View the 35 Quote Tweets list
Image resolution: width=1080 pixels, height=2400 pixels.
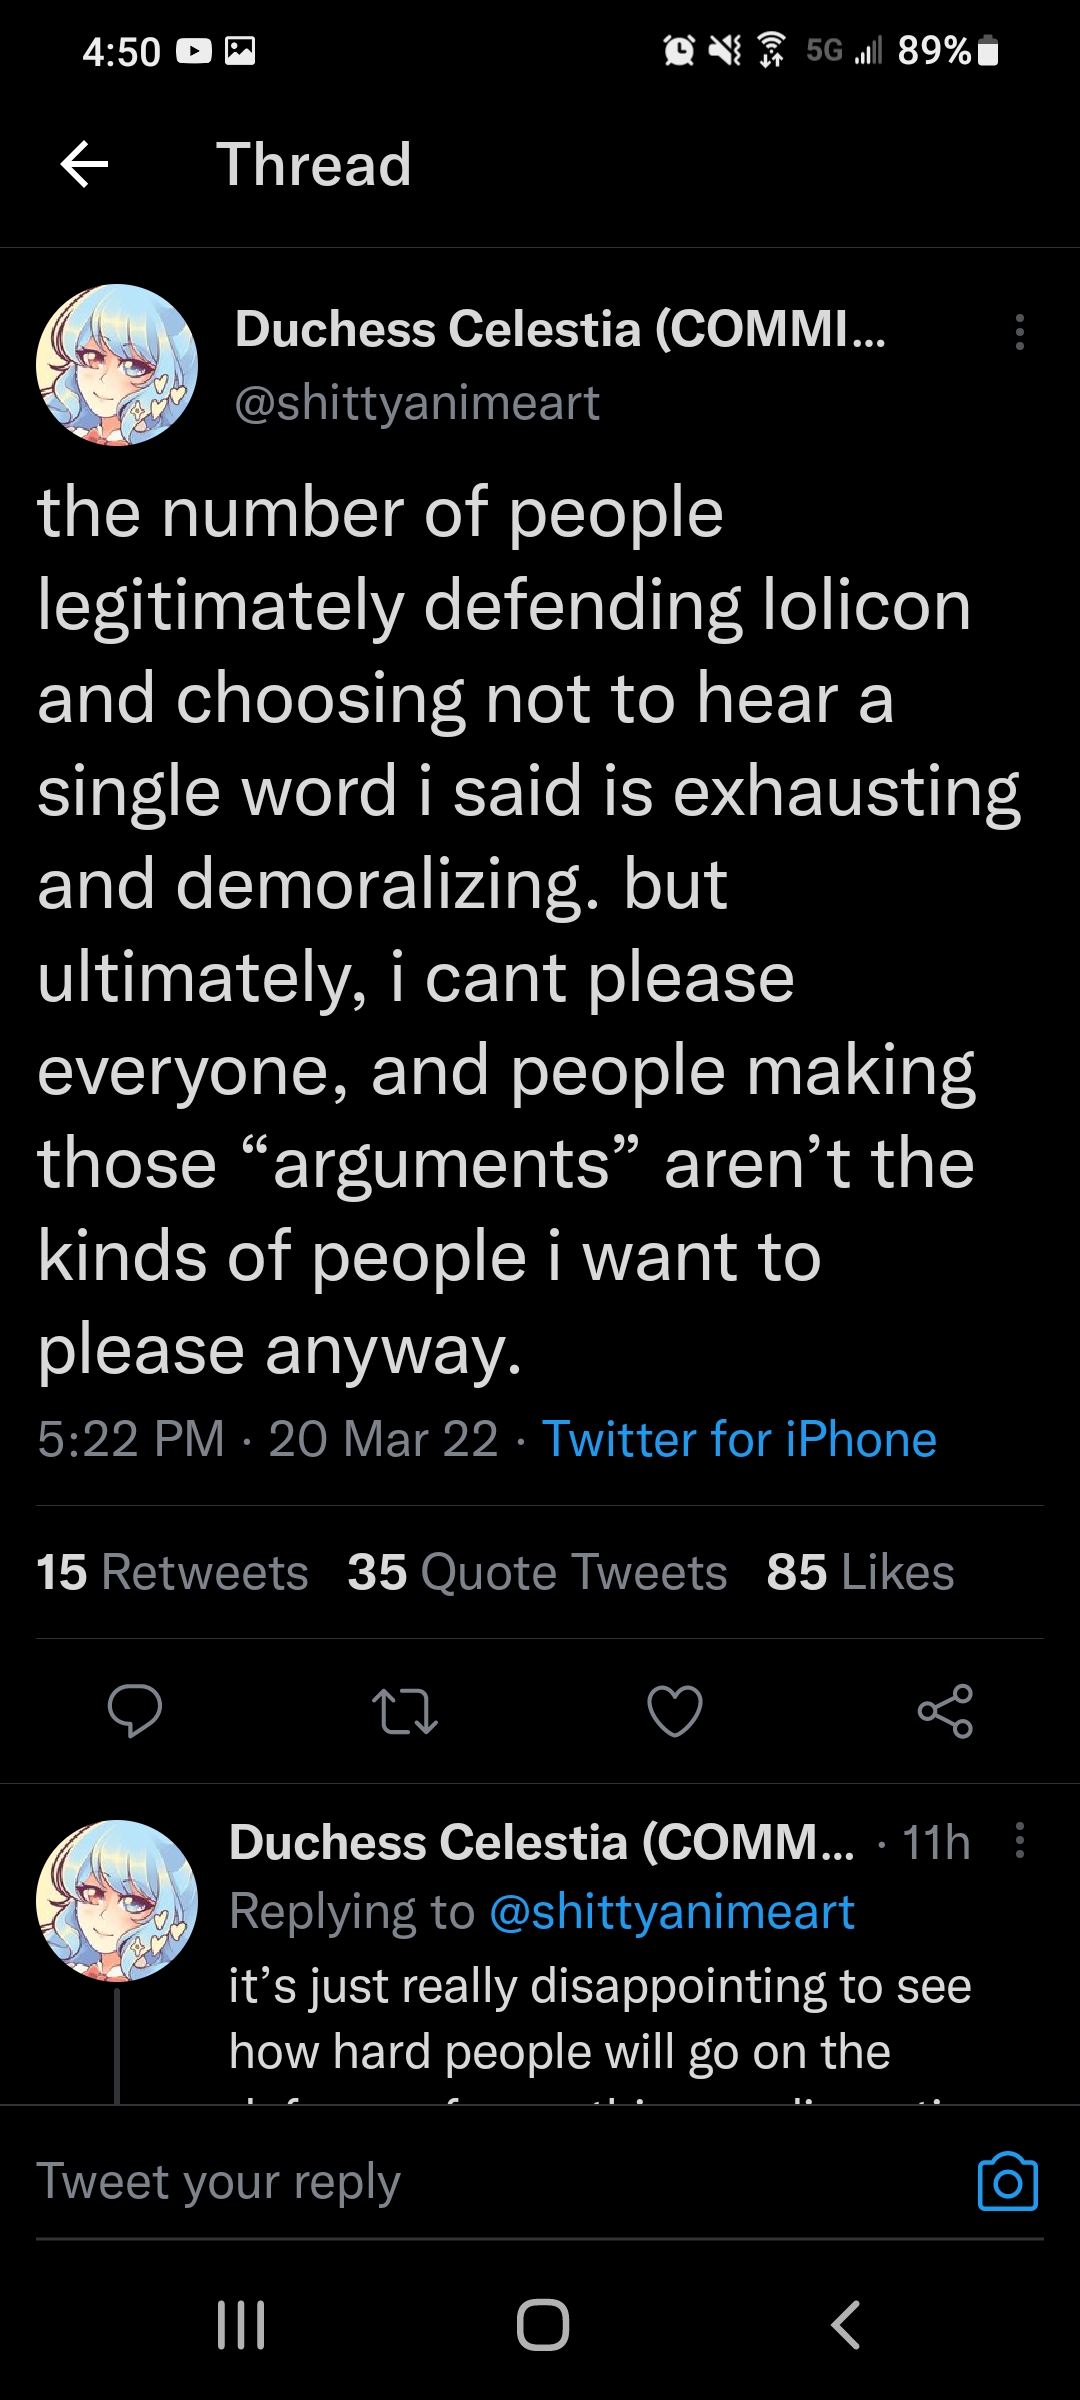pyautogui.click(x=537, y=1572)
